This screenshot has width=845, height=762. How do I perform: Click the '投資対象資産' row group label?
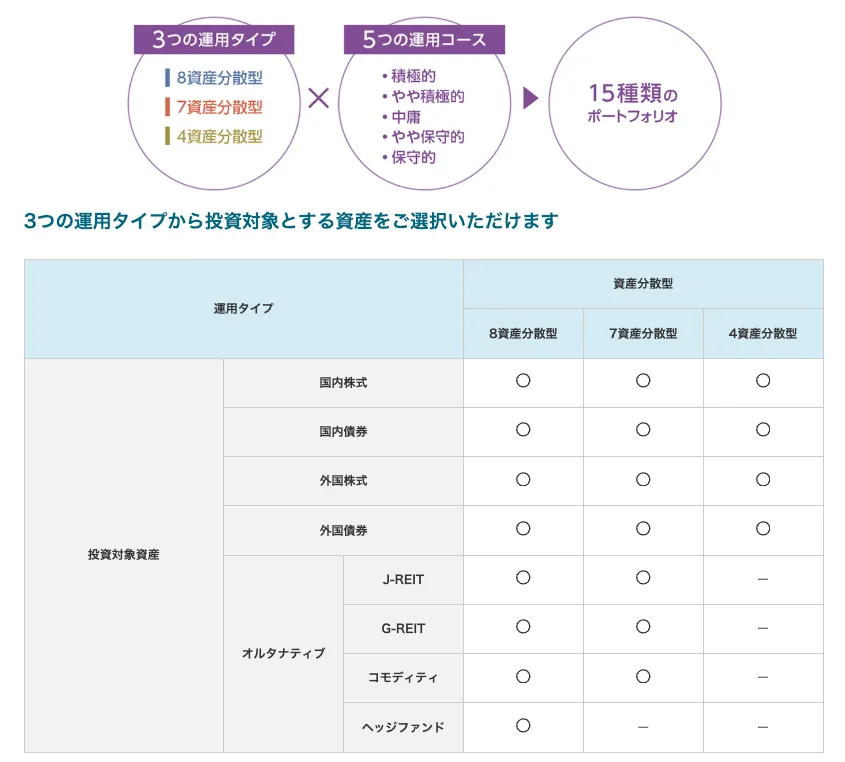point(123,555)
